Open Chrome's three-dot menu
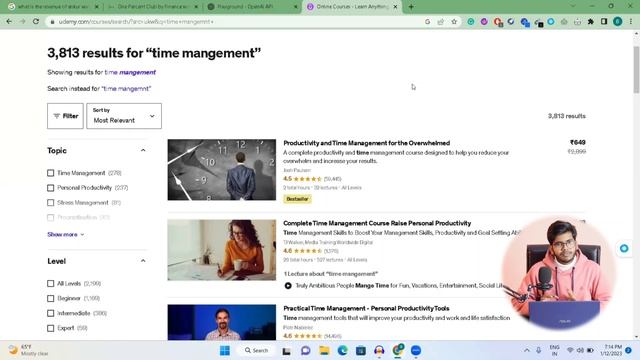 click(631, 22)
